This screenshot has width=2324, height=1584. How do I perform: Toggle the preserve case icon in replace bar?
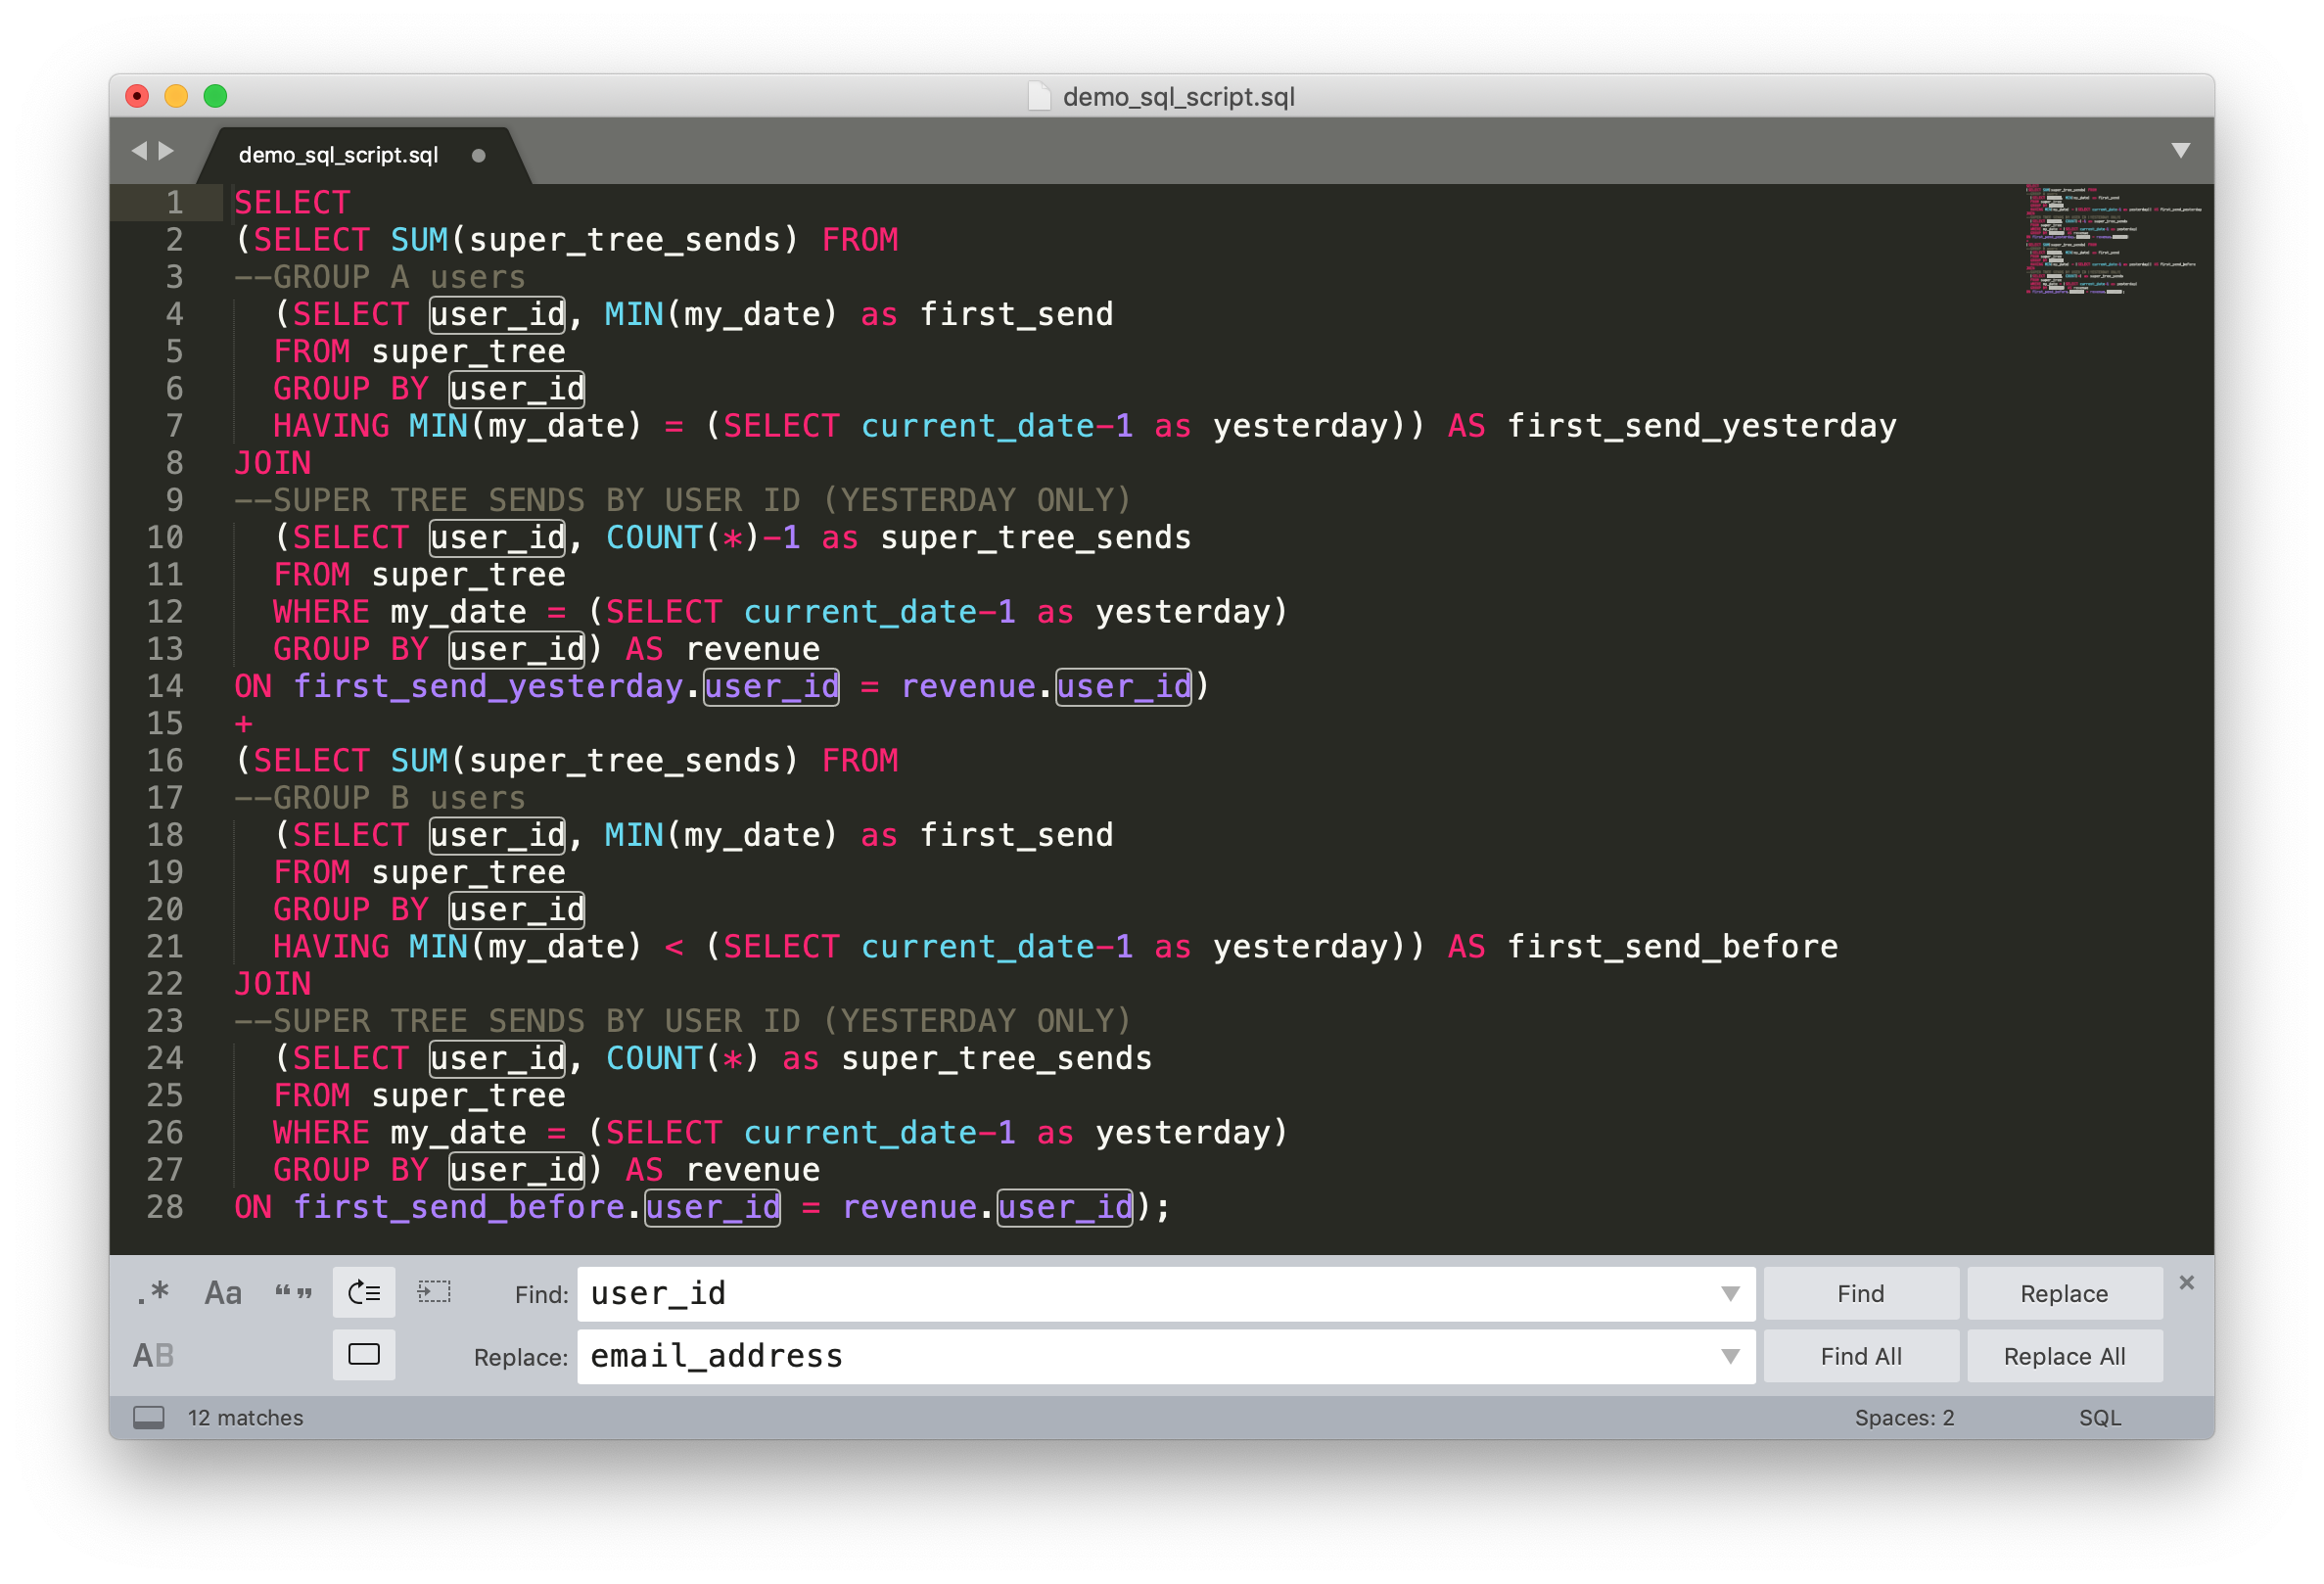(x=154, y=1356)
